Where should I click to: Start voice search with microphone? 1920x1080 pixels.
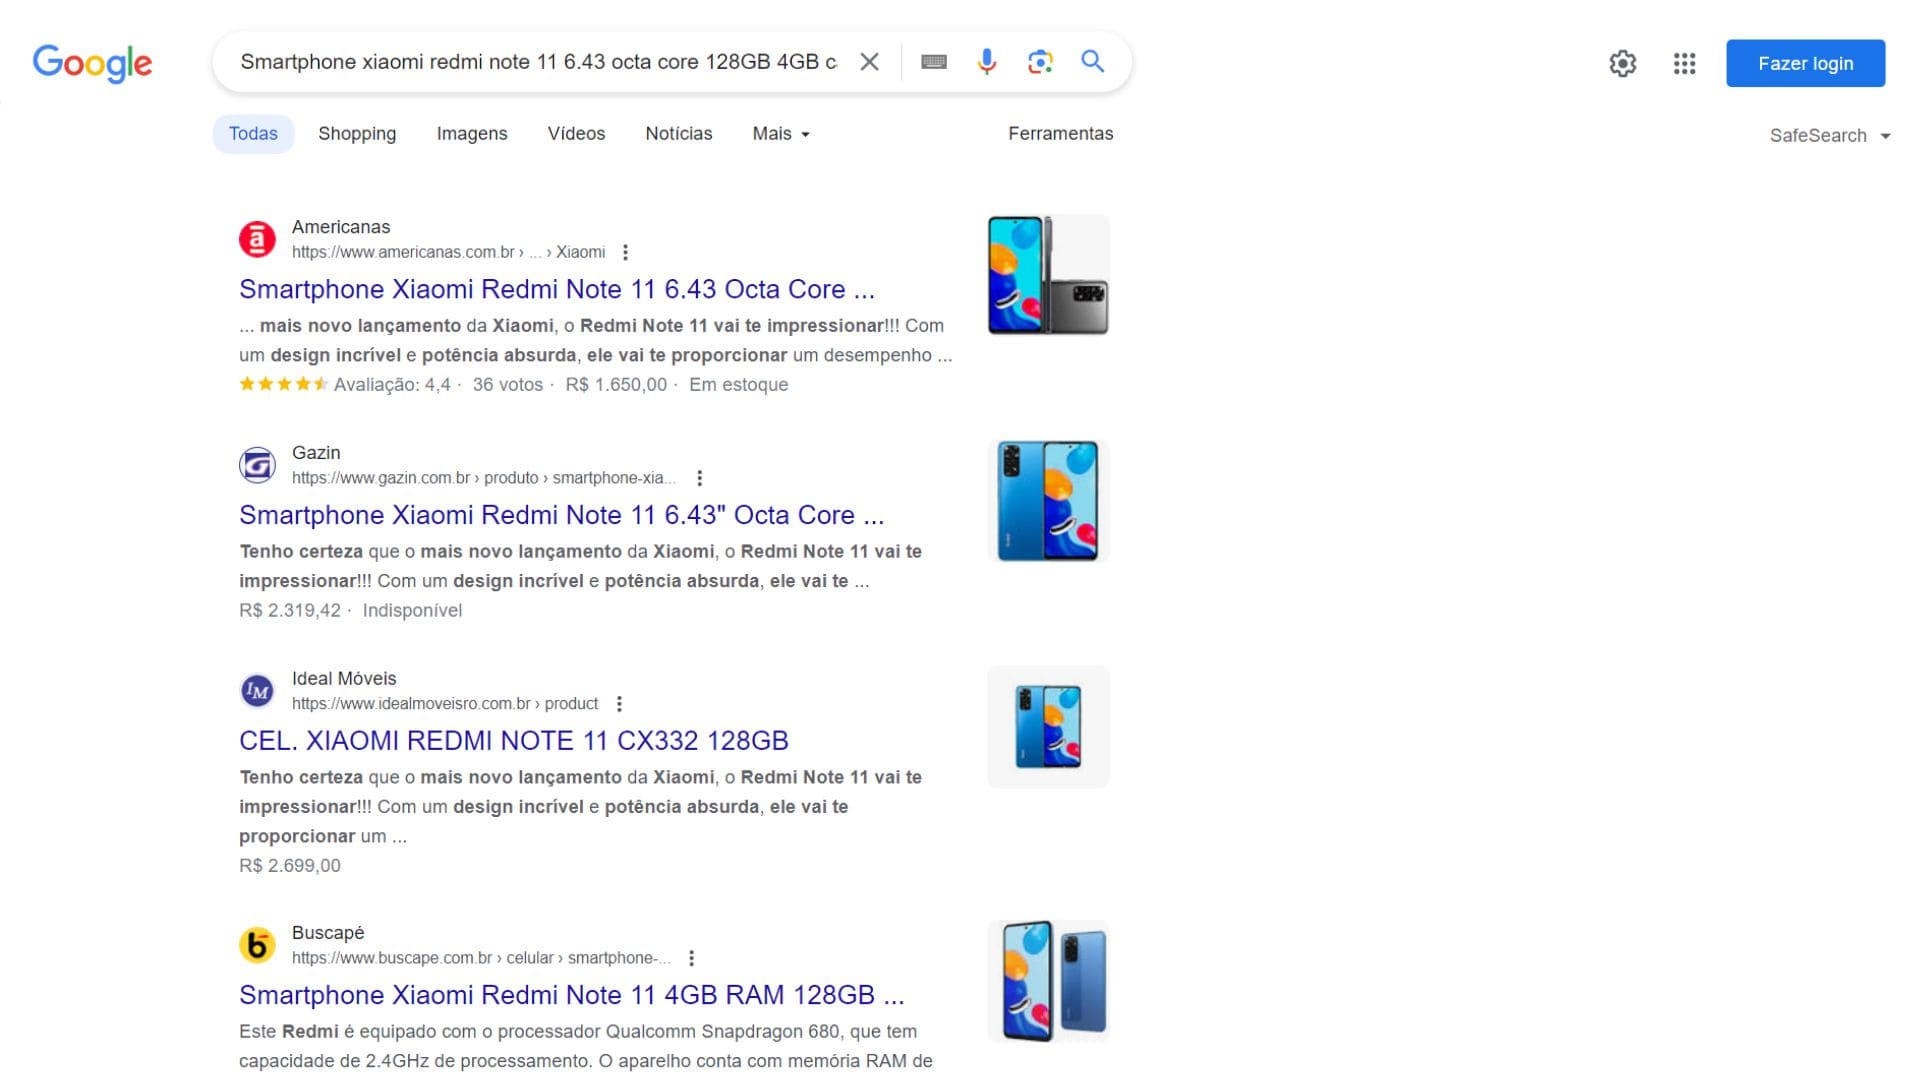(x=986, y=62)
